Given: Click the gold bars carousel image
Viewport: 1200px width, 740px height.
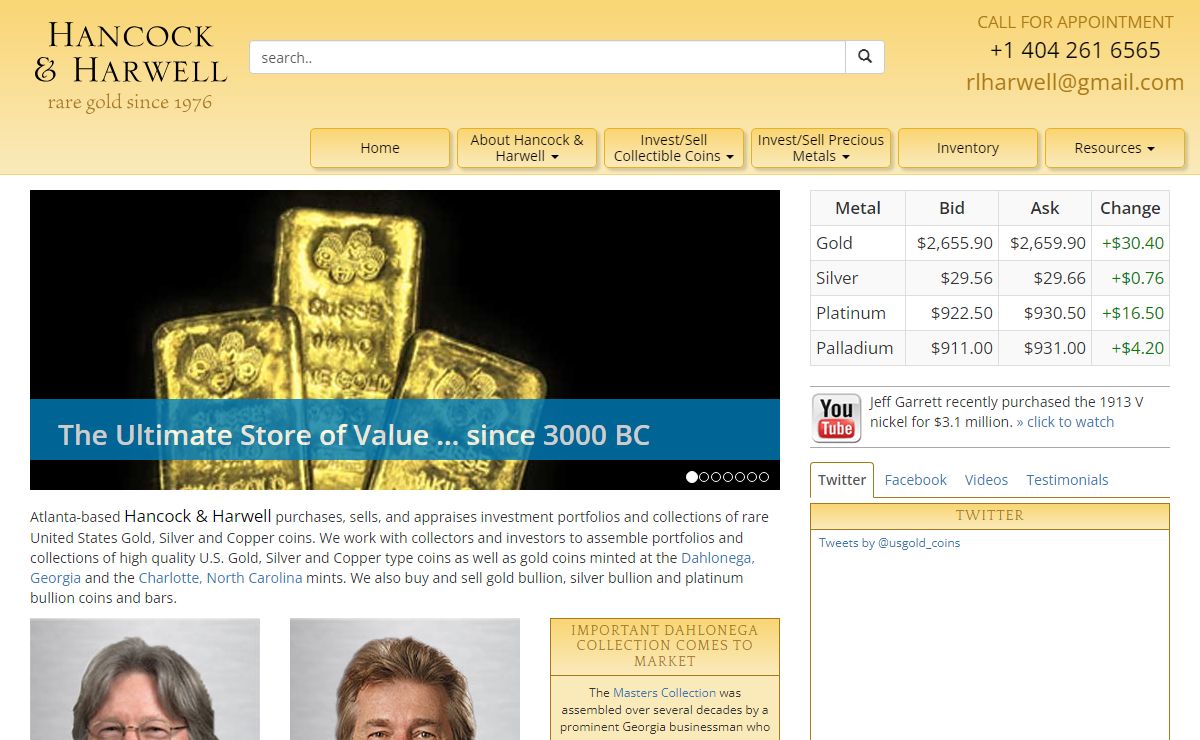Looking at the screenshot, I should 405,340.
